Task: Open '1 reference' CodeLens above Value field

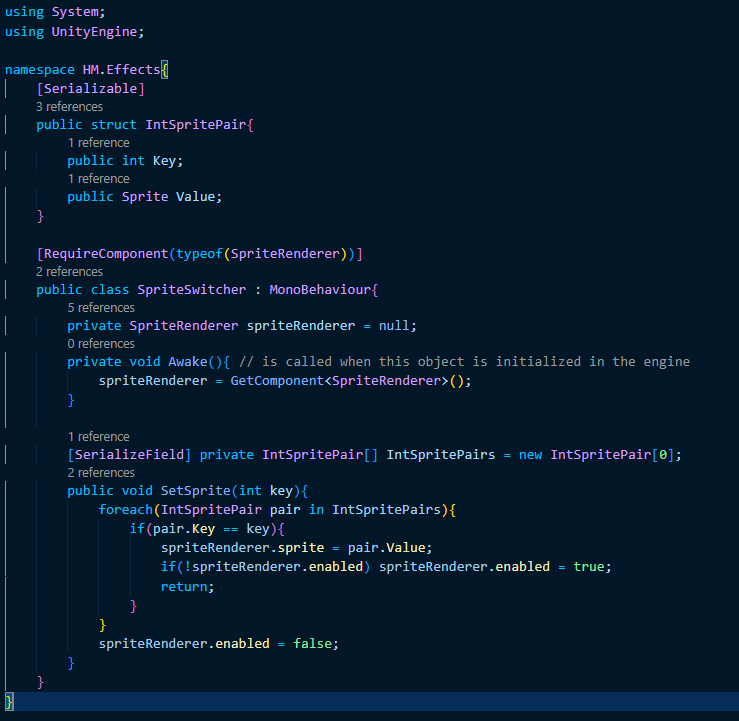Action: tap(99, 179)
